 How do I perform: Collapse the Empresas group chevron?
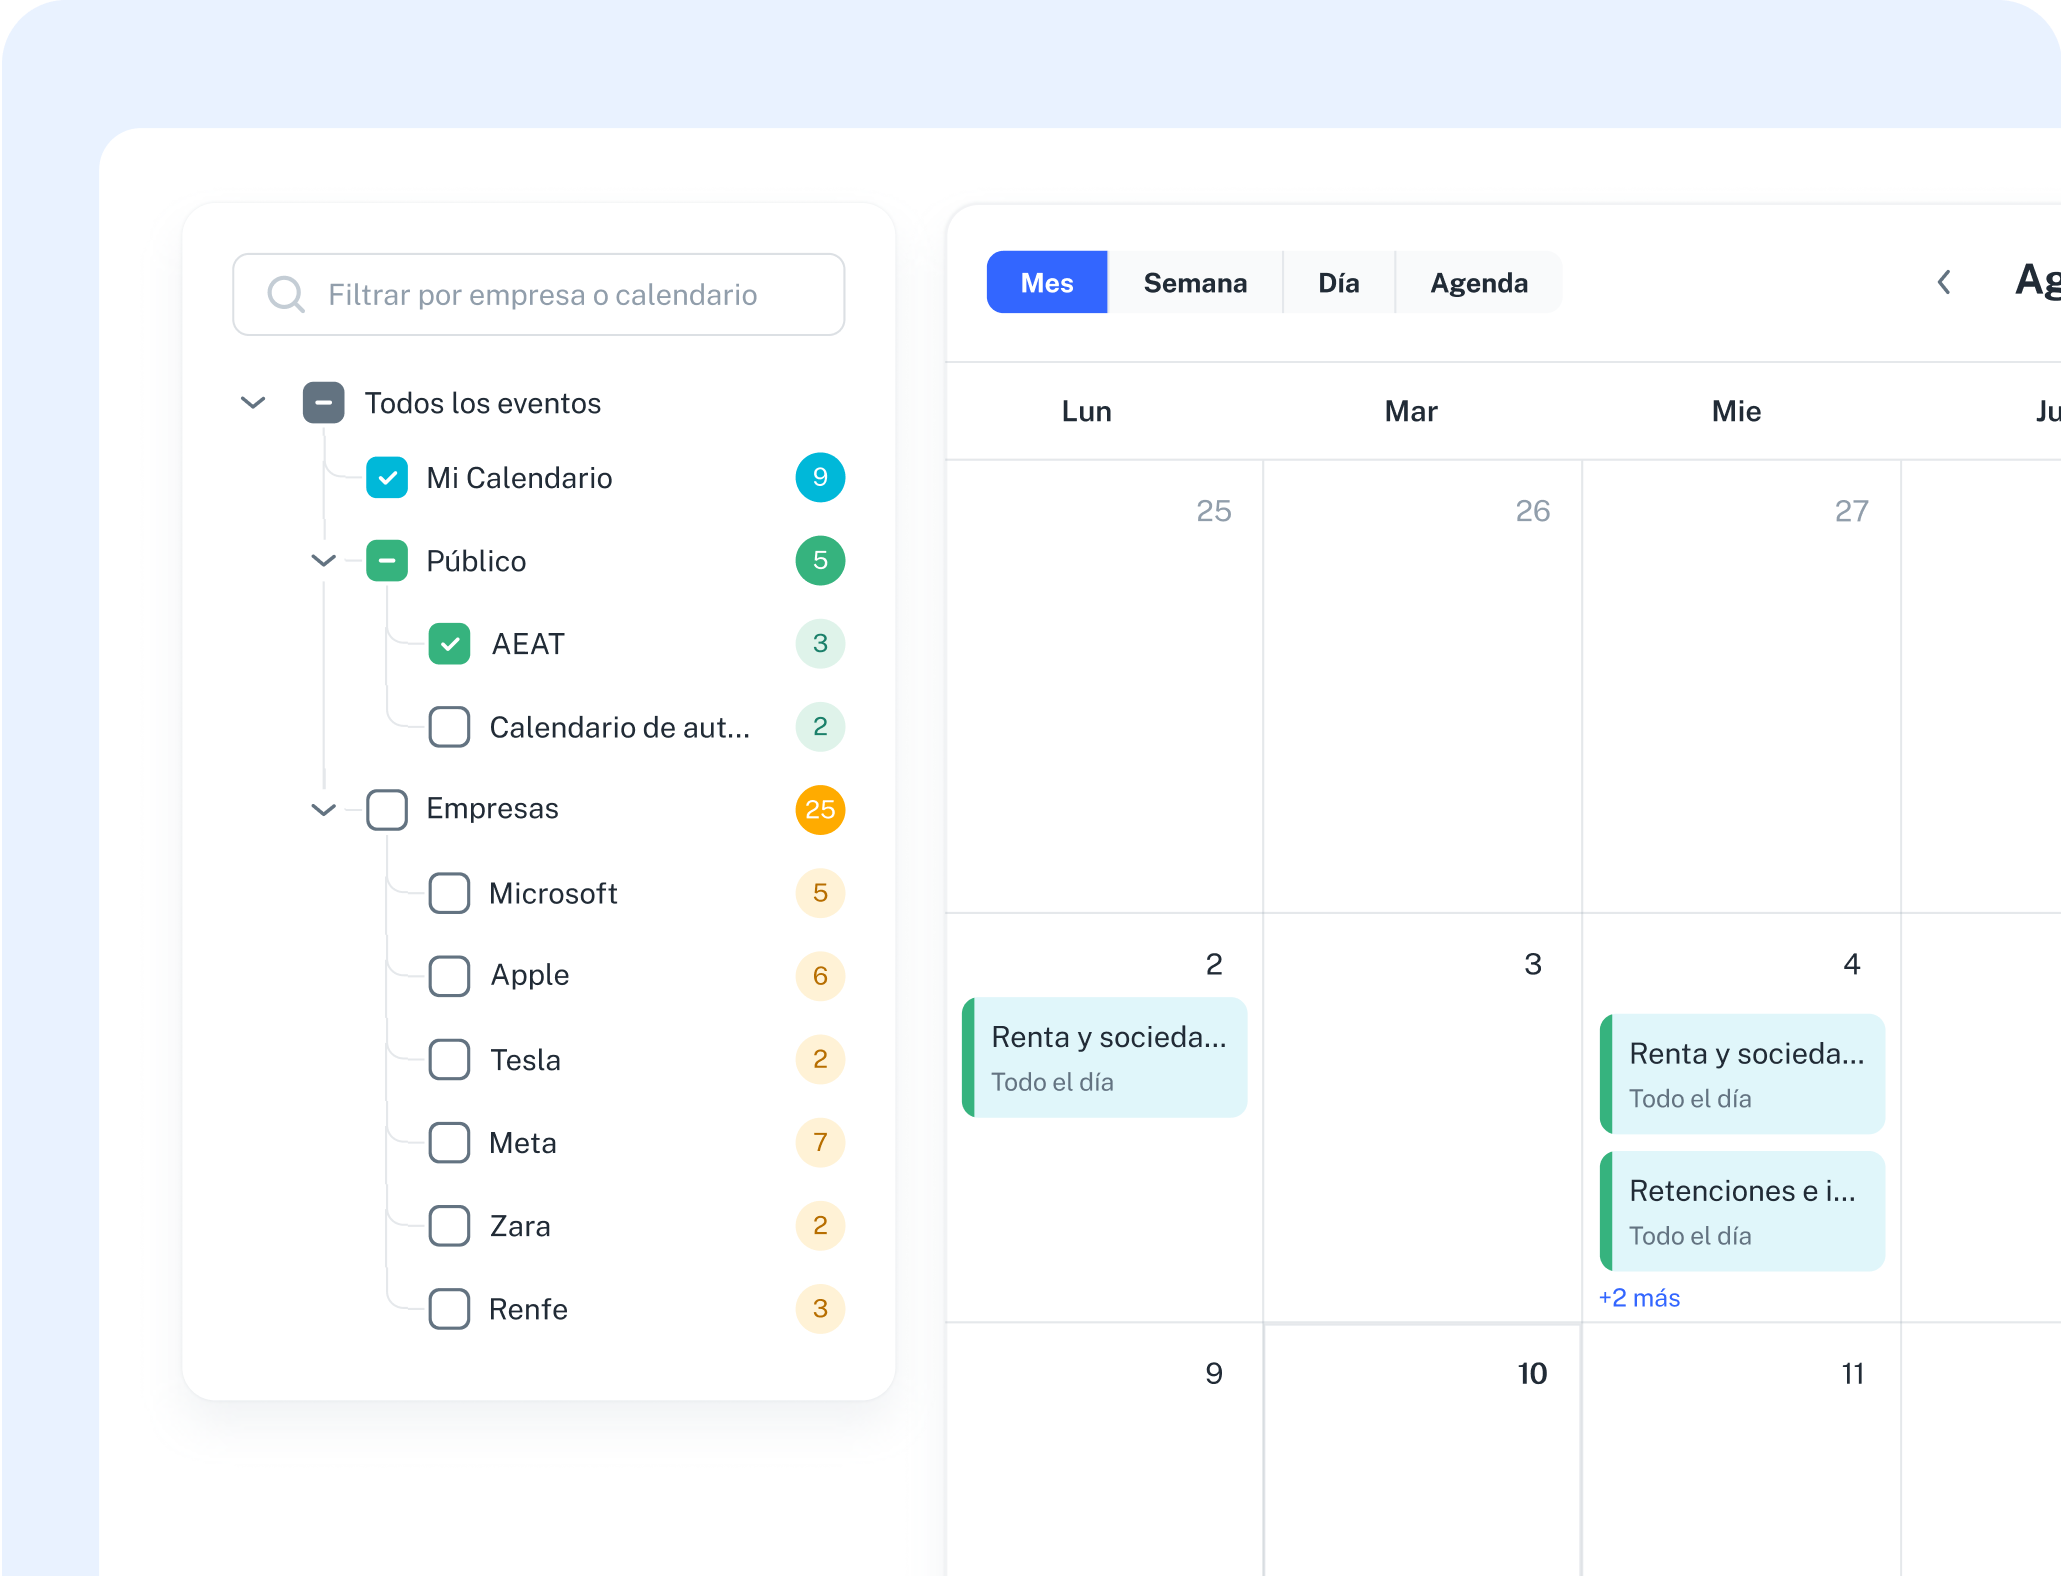pos(323,809)
